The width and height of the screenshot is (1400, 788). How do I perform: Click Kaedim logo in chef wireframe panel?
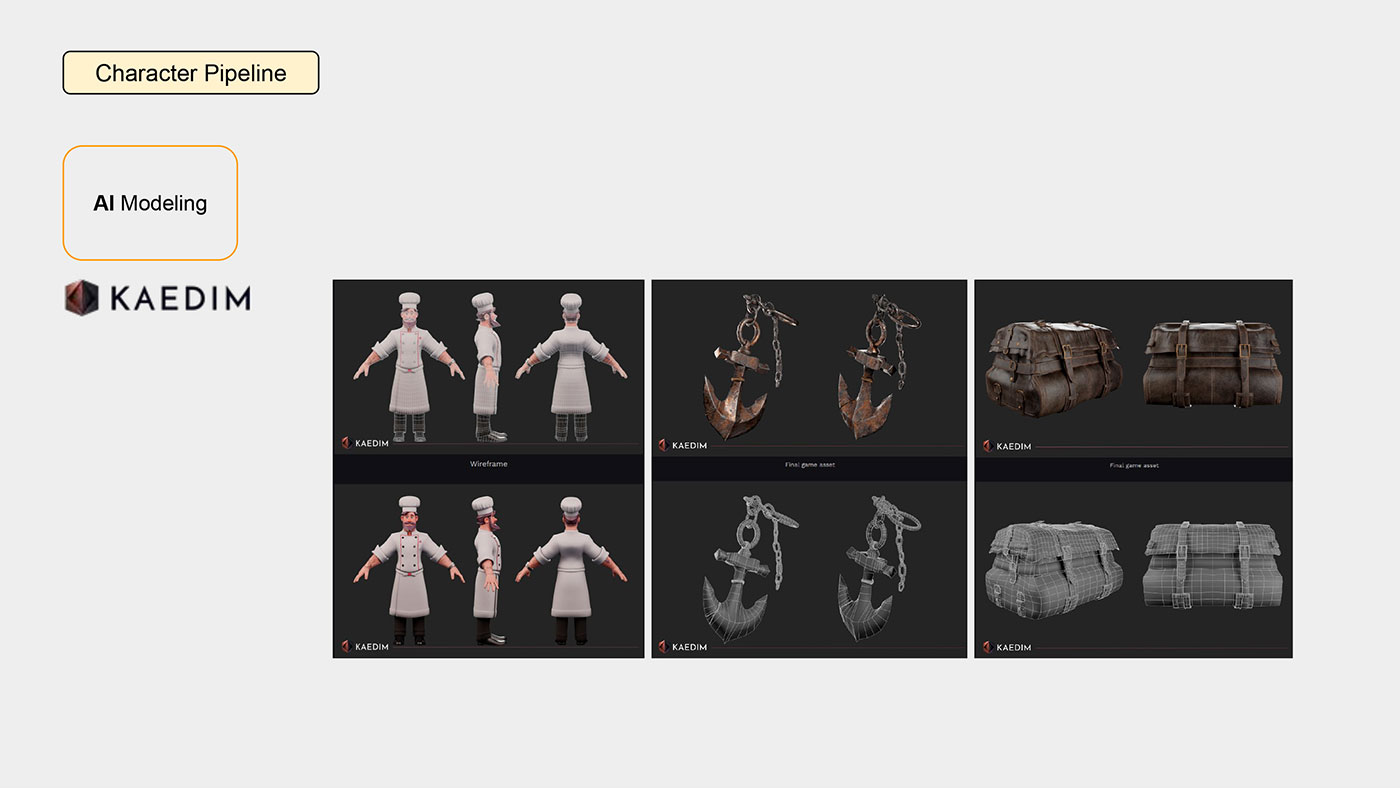365,443
